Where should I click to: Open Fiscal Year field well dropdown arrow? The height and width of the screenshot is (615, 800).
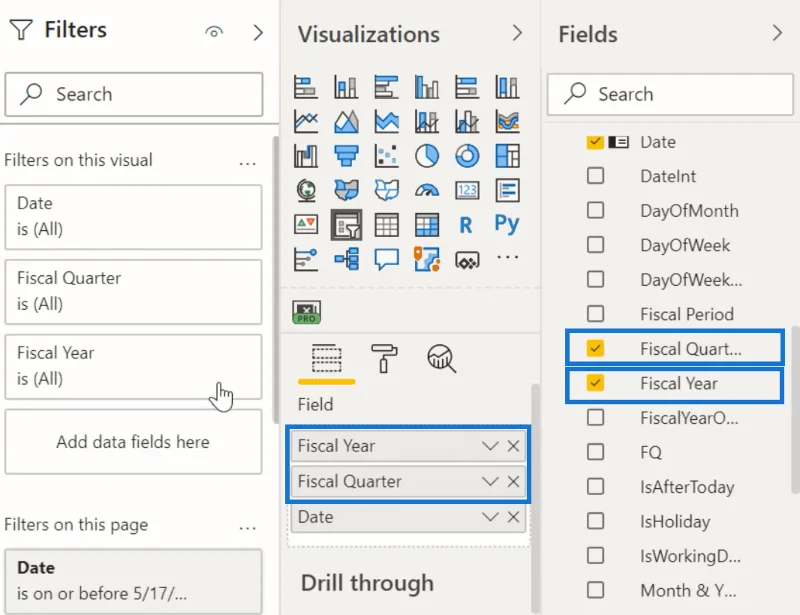[x=490, y=446]
